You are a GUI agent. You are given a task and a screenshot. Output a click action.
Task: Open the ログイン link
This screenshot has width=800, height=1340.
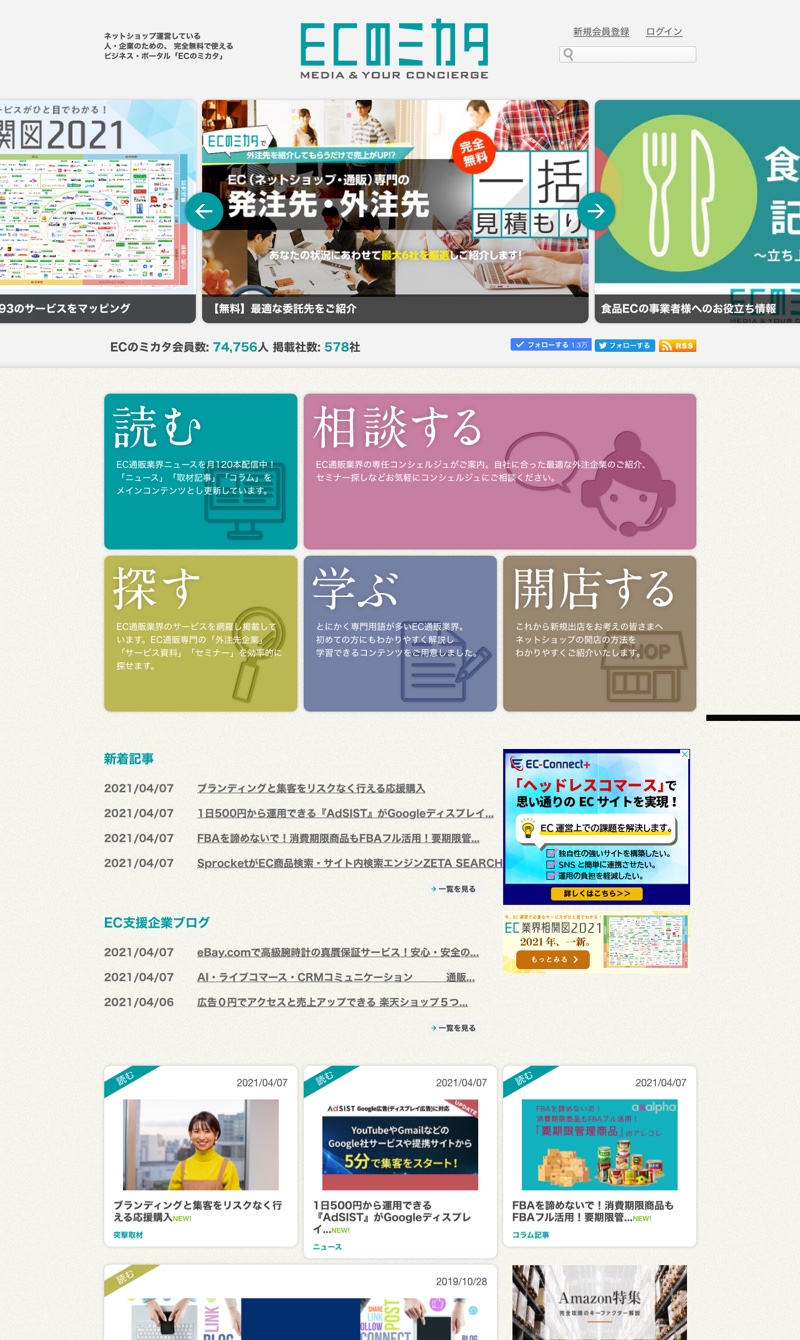coord(664,32)
